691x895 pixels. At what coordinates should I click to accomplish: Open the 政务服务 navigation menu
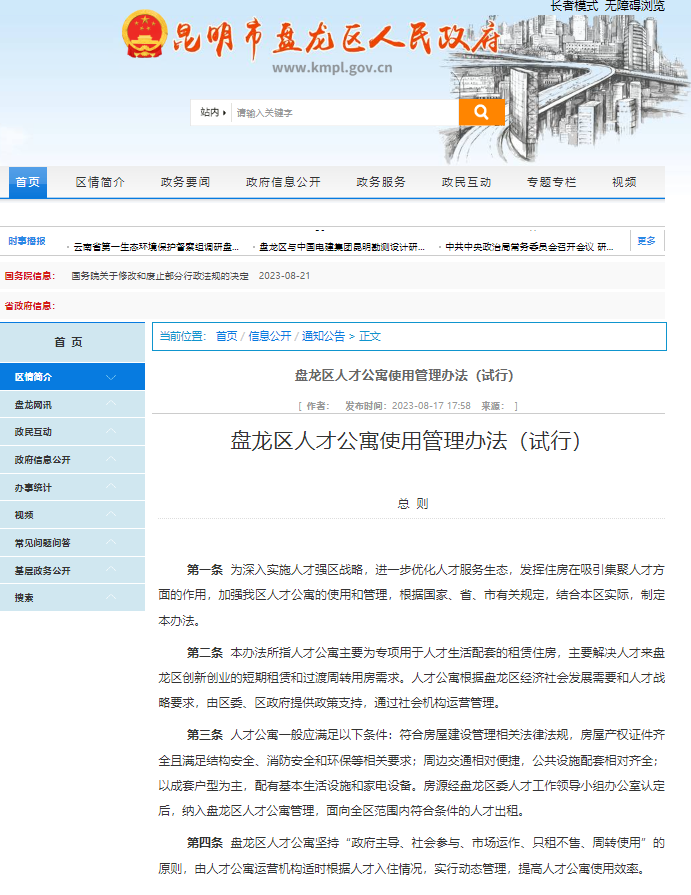(381, 182)
